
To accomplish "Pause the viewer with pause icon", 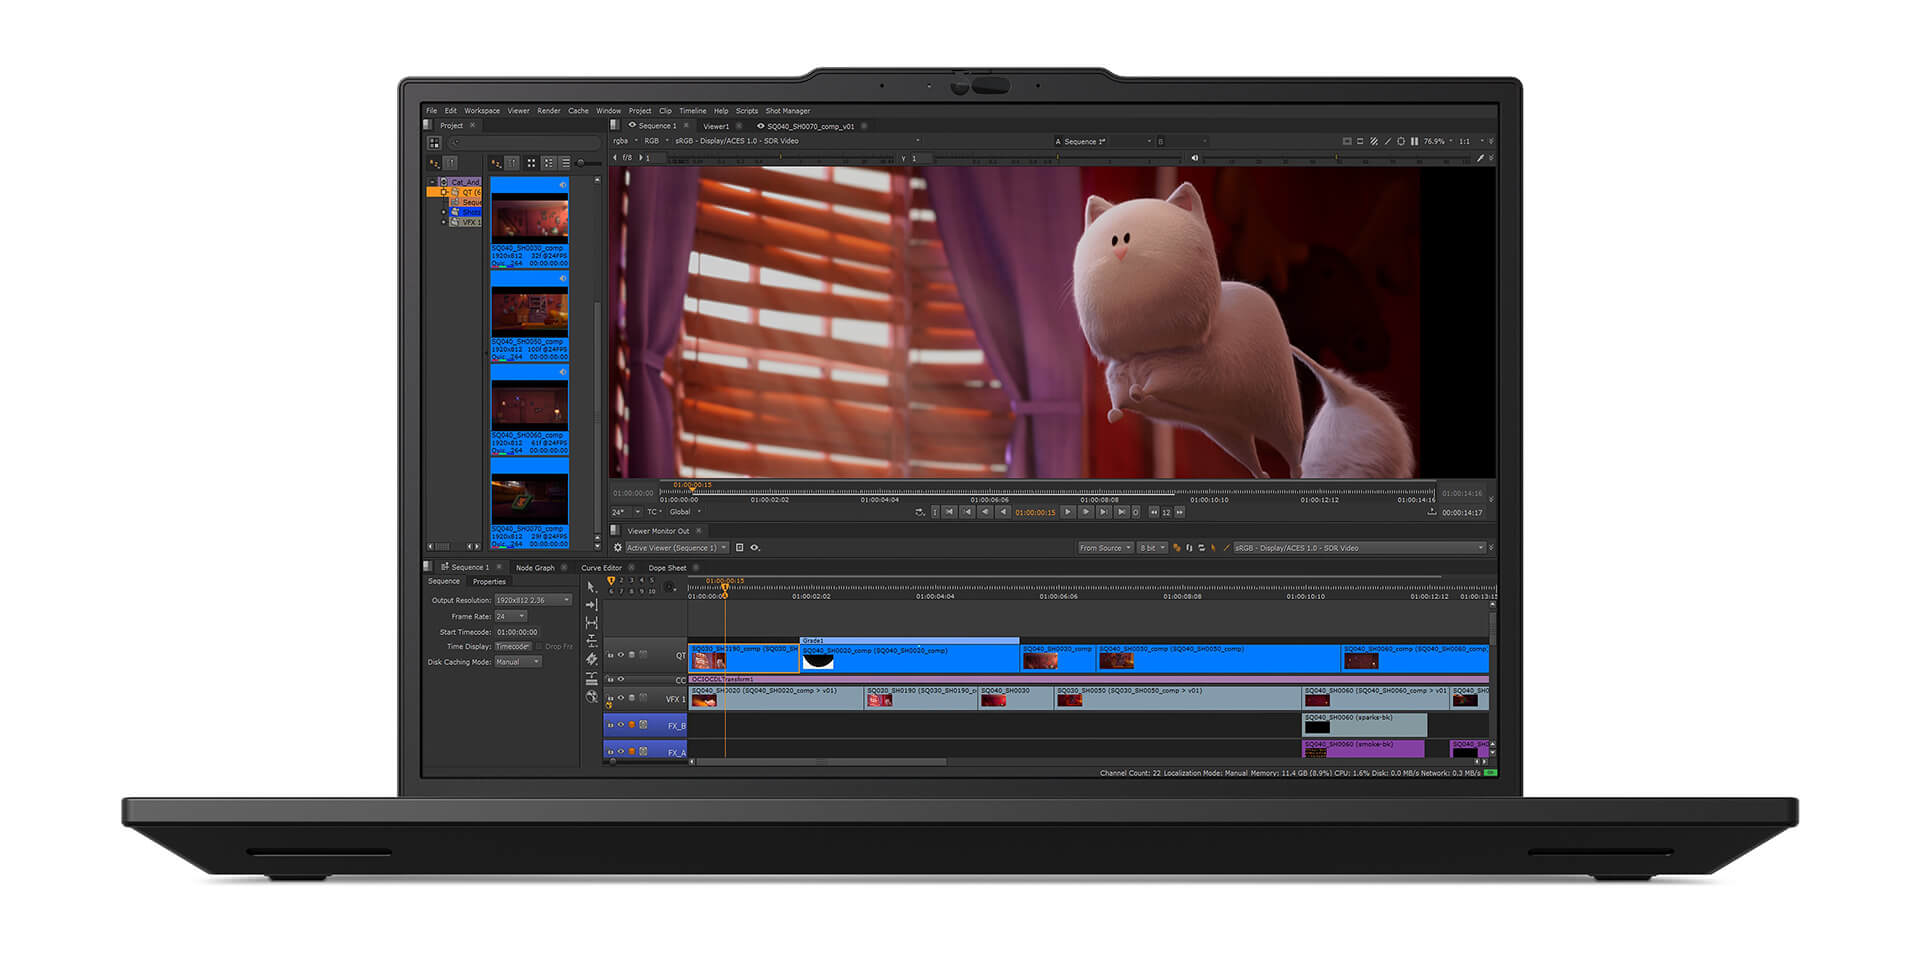I will pos(1414,142).
